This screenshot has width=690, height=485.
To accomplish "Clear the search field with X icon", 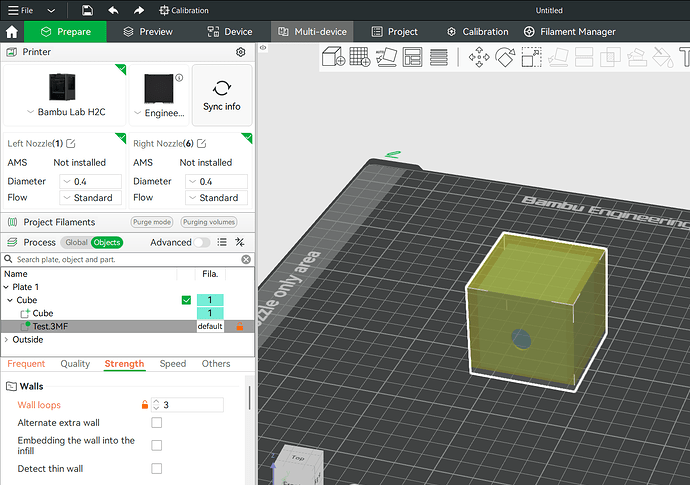I will [246, 259].
